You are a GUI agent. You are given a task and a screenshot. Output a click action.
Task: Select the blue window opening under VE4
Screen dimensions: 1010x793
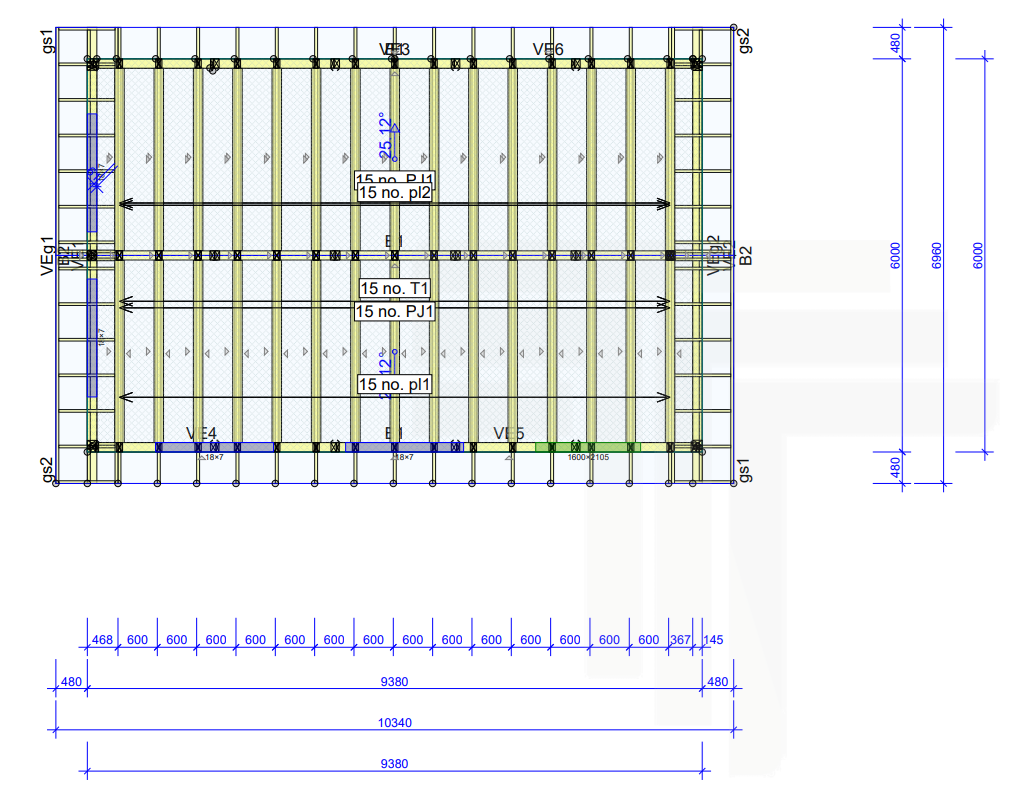[216, 447]
